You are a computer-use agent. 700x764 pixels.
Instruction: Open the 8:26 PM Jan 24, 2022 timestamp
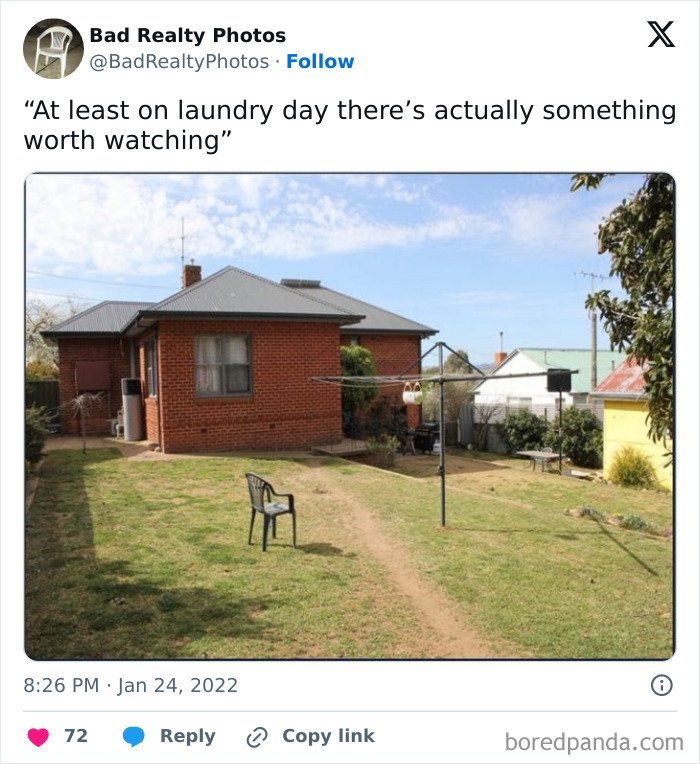click(x=131, y=685)
